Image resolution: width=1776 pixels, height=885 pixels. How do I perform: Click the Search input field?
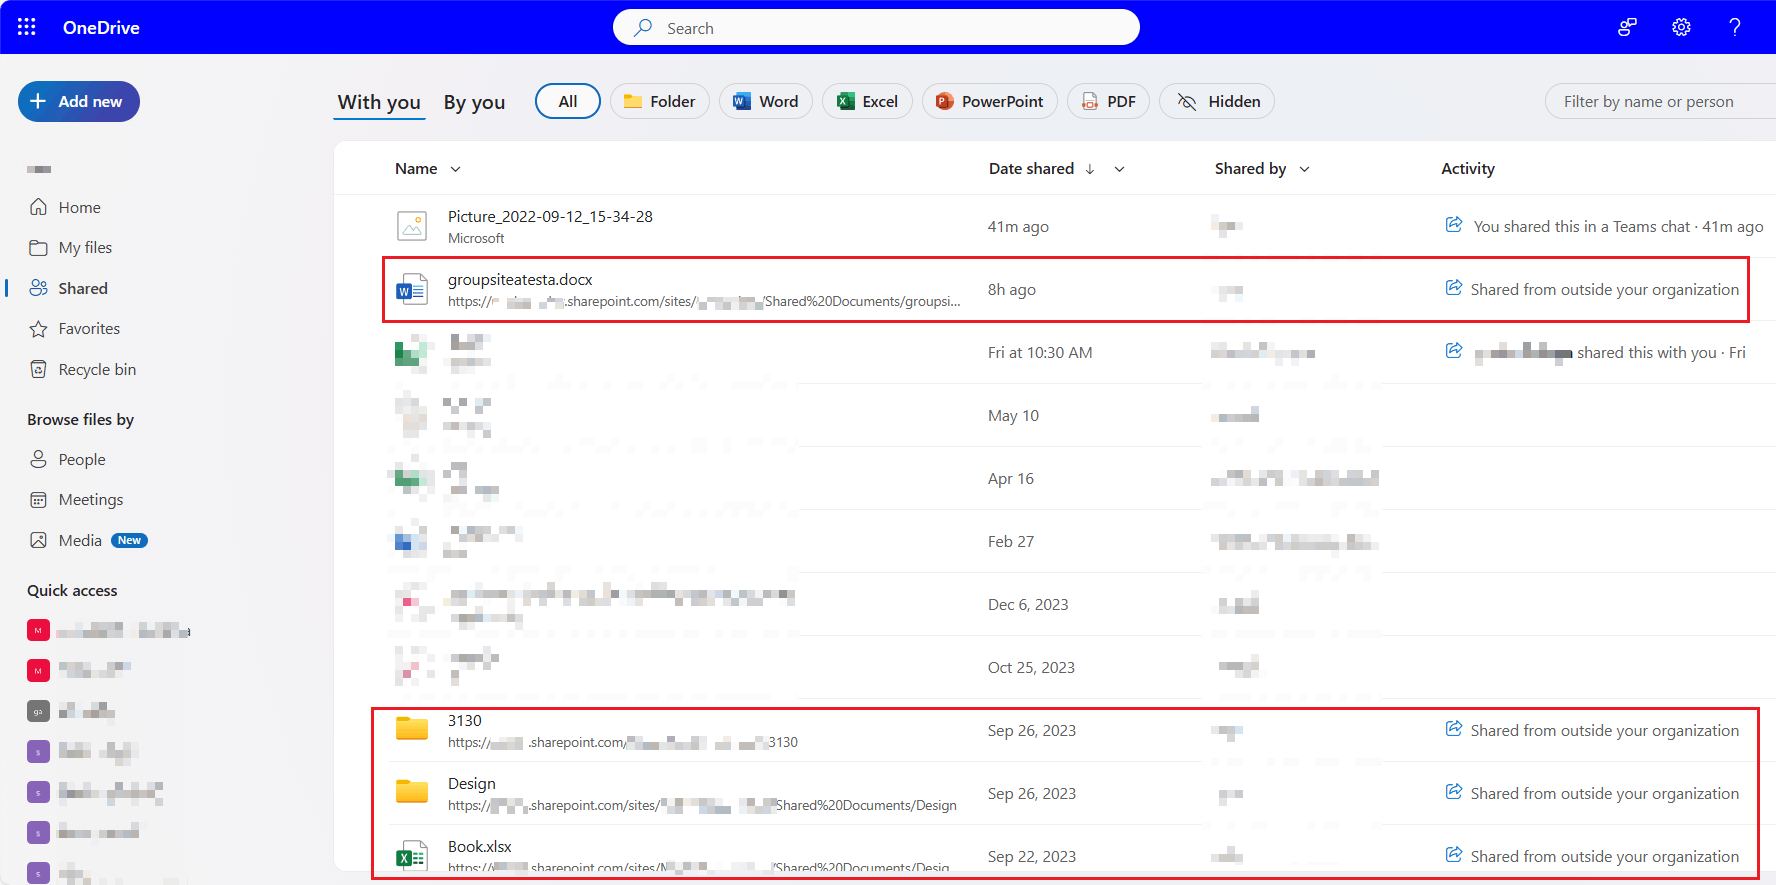(876, 27)
